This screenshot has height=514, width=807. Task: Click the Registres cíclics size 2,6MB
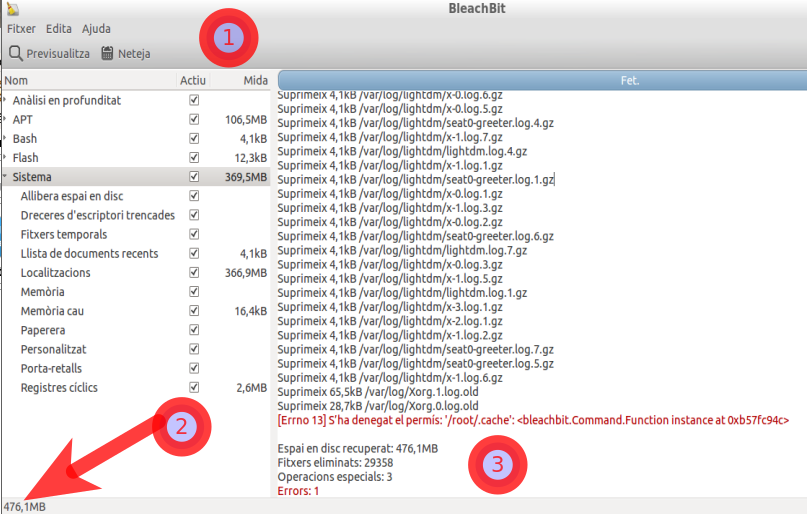252,387
